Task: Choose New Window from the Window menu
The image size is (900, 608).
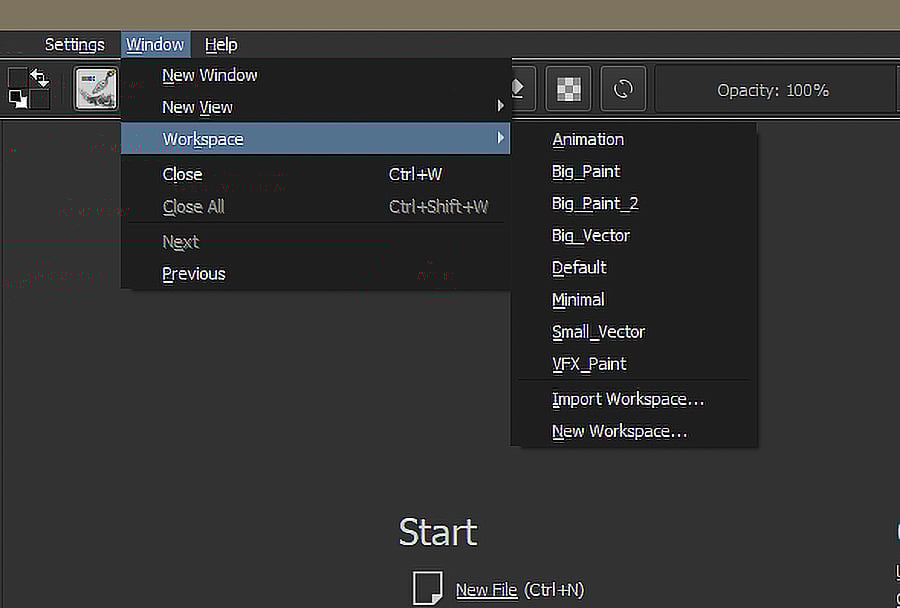Action: tap(316, 75)
